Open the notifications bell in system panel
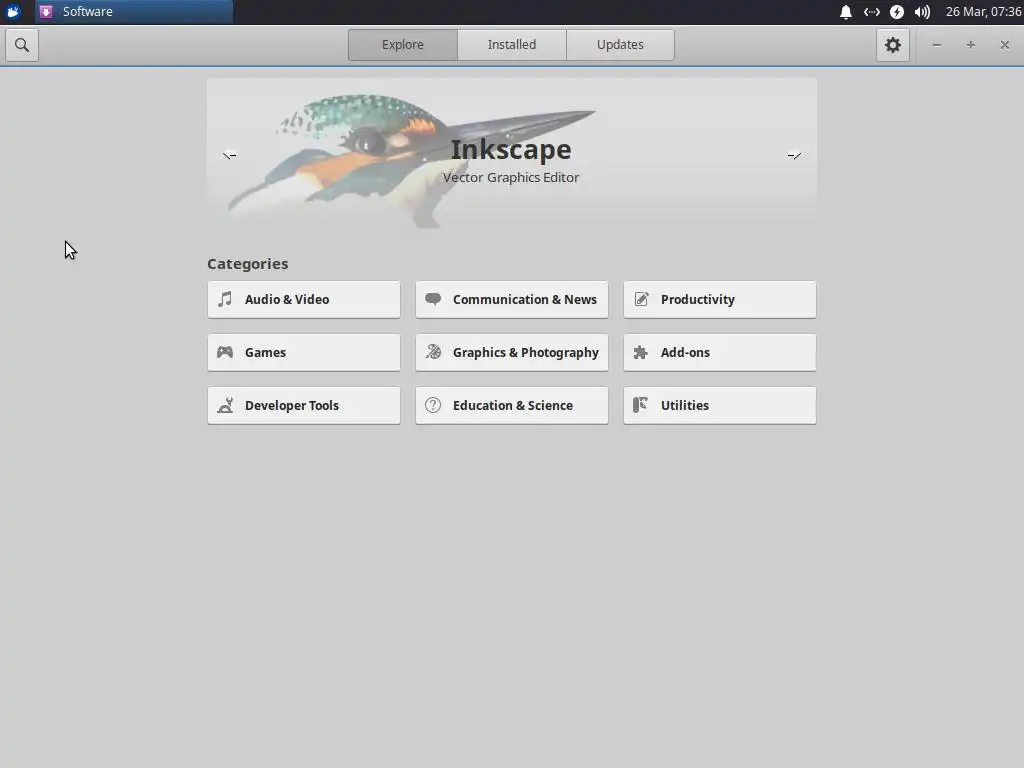Image resolution: width=1024 pixels, height=768 pixels. coord(846,12)
